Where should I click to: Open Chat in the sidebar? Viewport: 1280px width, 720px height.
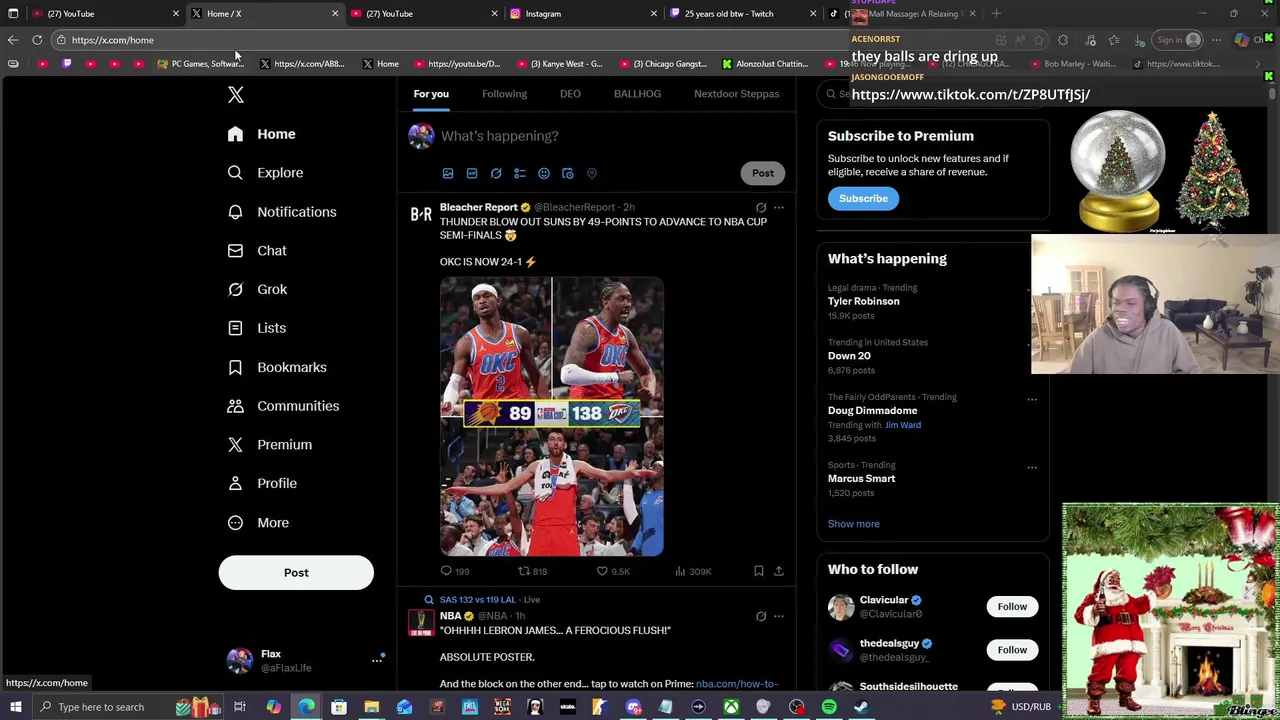pyautogui.click(x=257, y=251)
